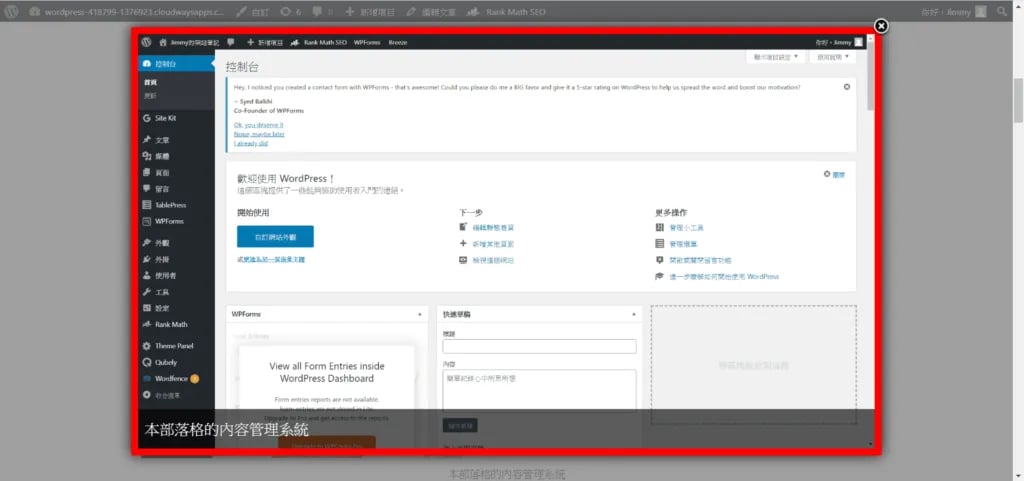The width and height of the screenshot is (1024, 481).
Task: Open 設定 settings icon in sidebar
Action: 147,308
